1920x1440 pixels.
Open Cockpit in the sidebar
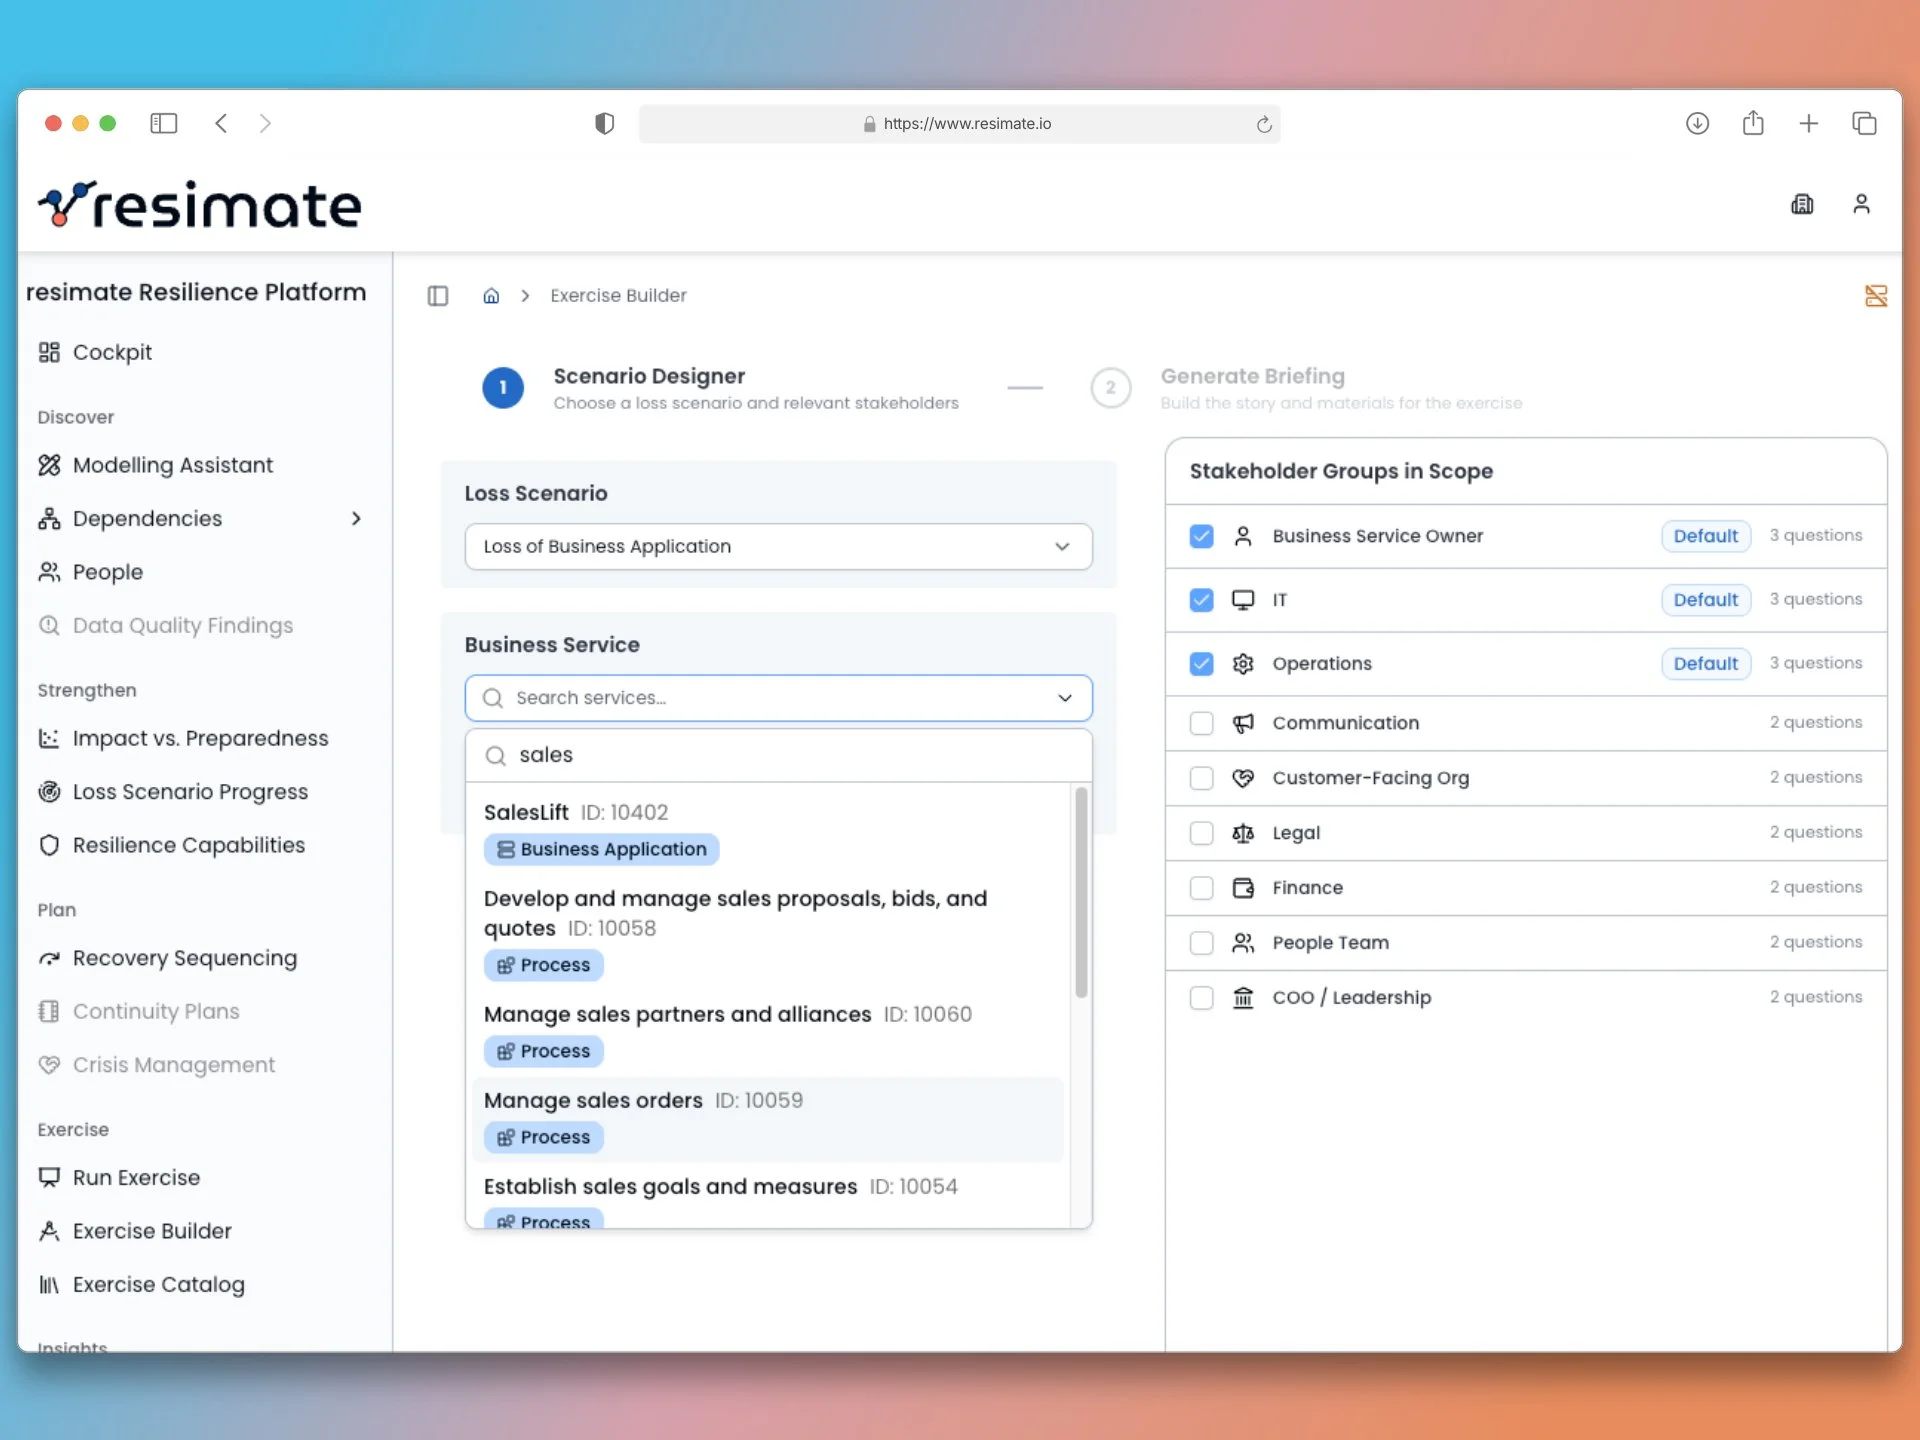tap(112, 352)
